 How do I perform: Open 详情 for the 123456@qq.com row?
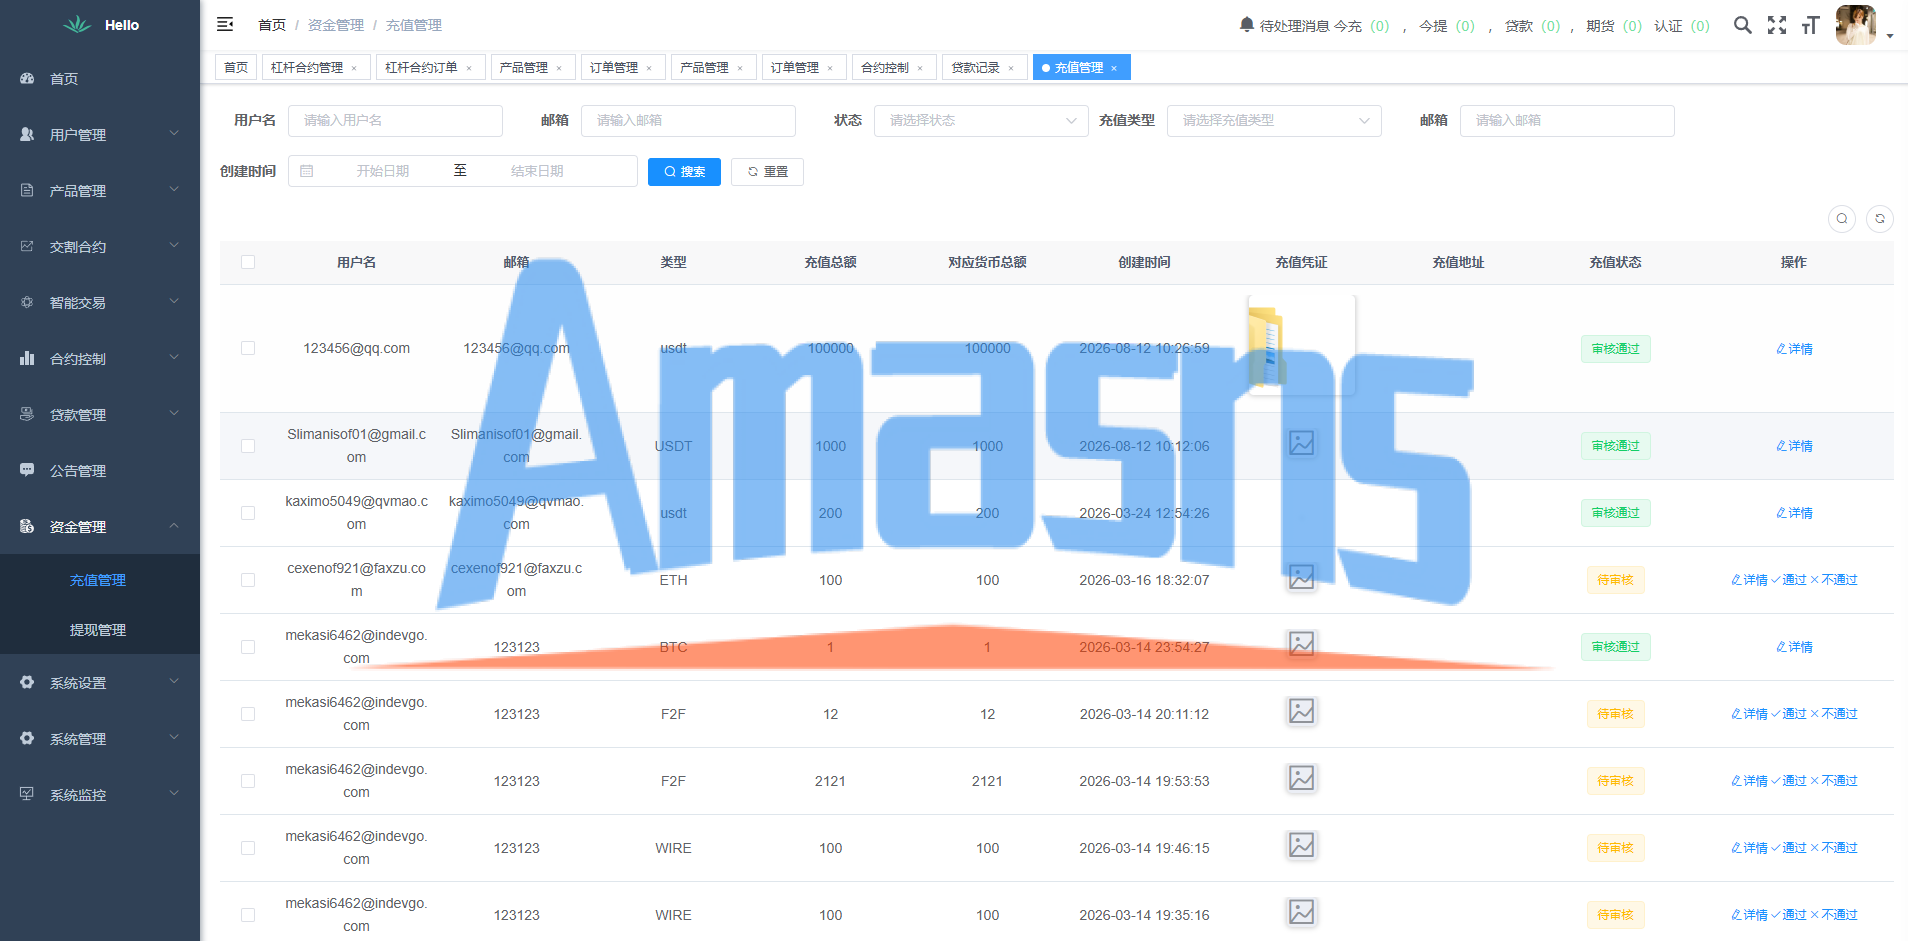[1794, 349]
